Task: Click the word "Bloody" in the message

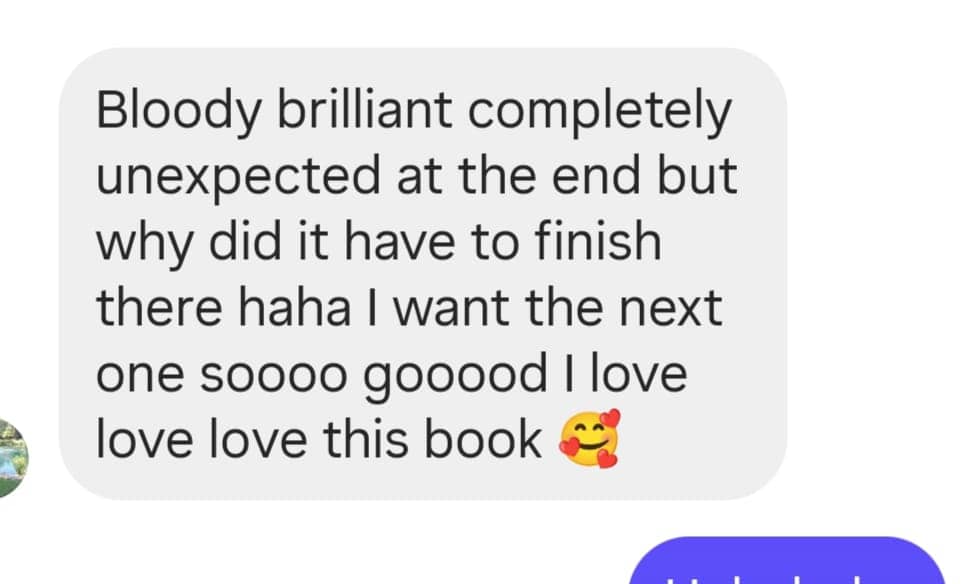Action: click(x=179, y=111)
